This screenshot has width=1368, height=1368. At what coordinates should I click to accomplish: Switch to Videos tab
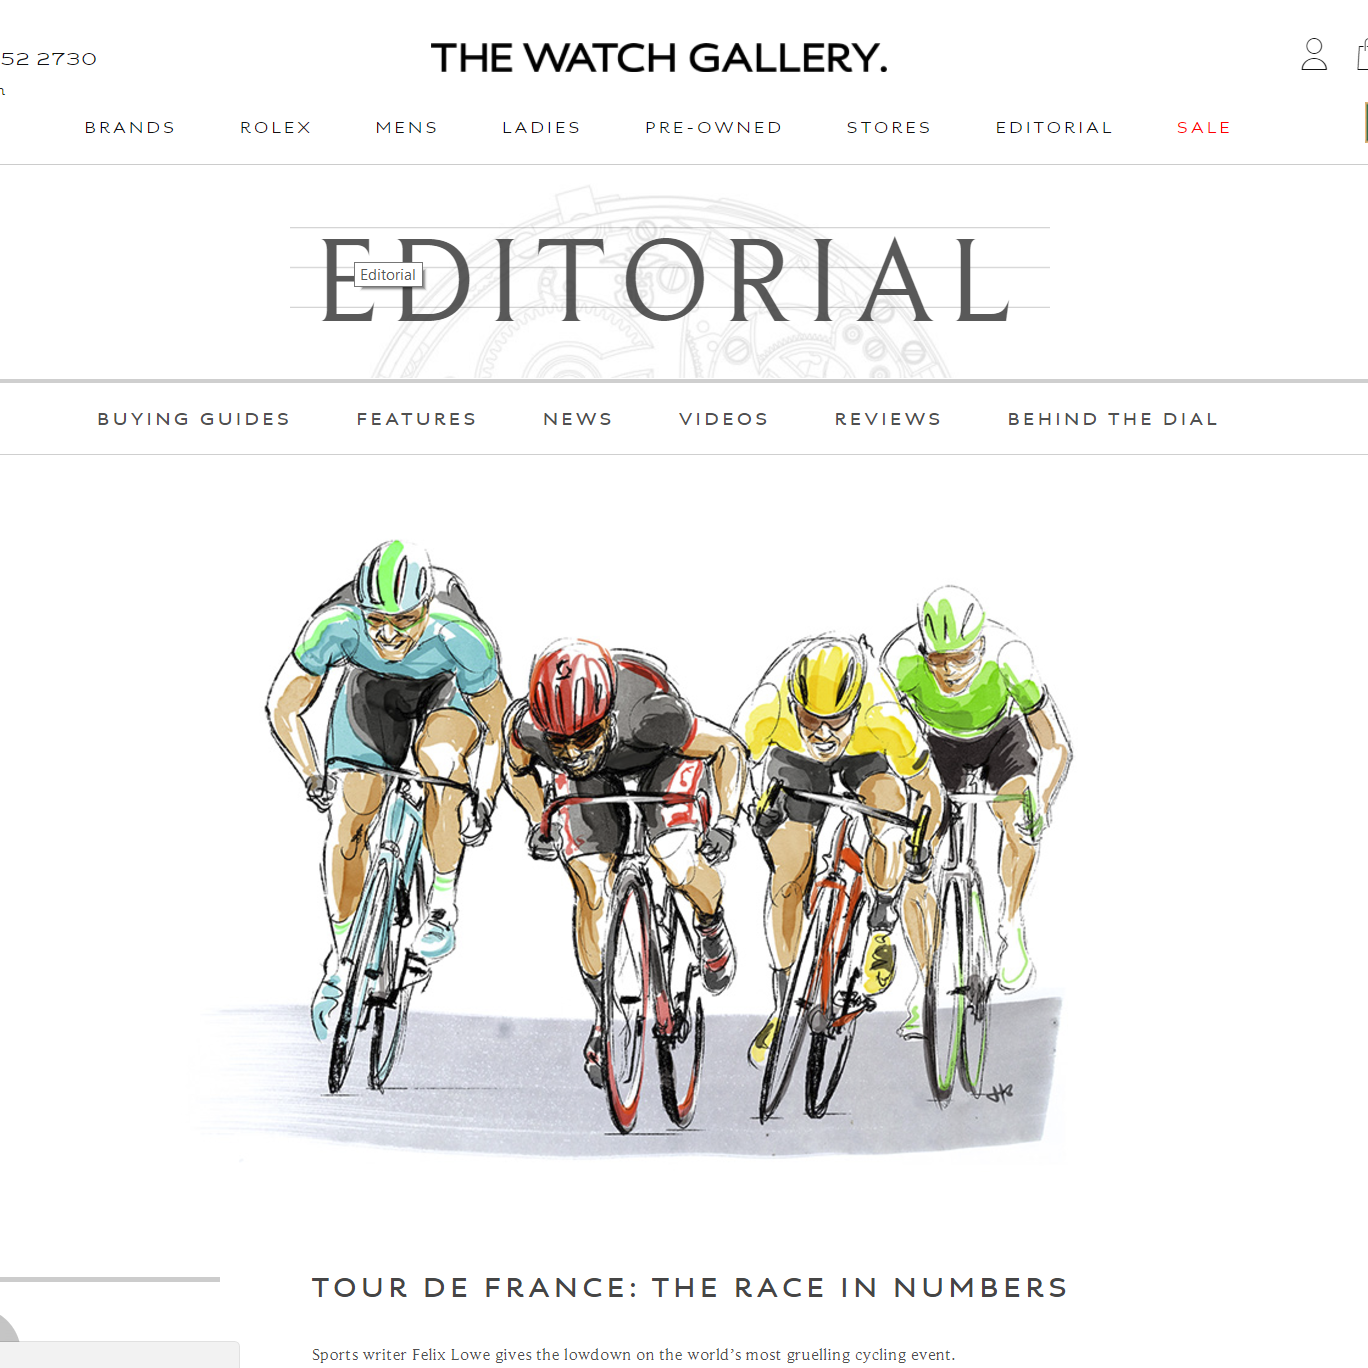click(x=724, y=419)
